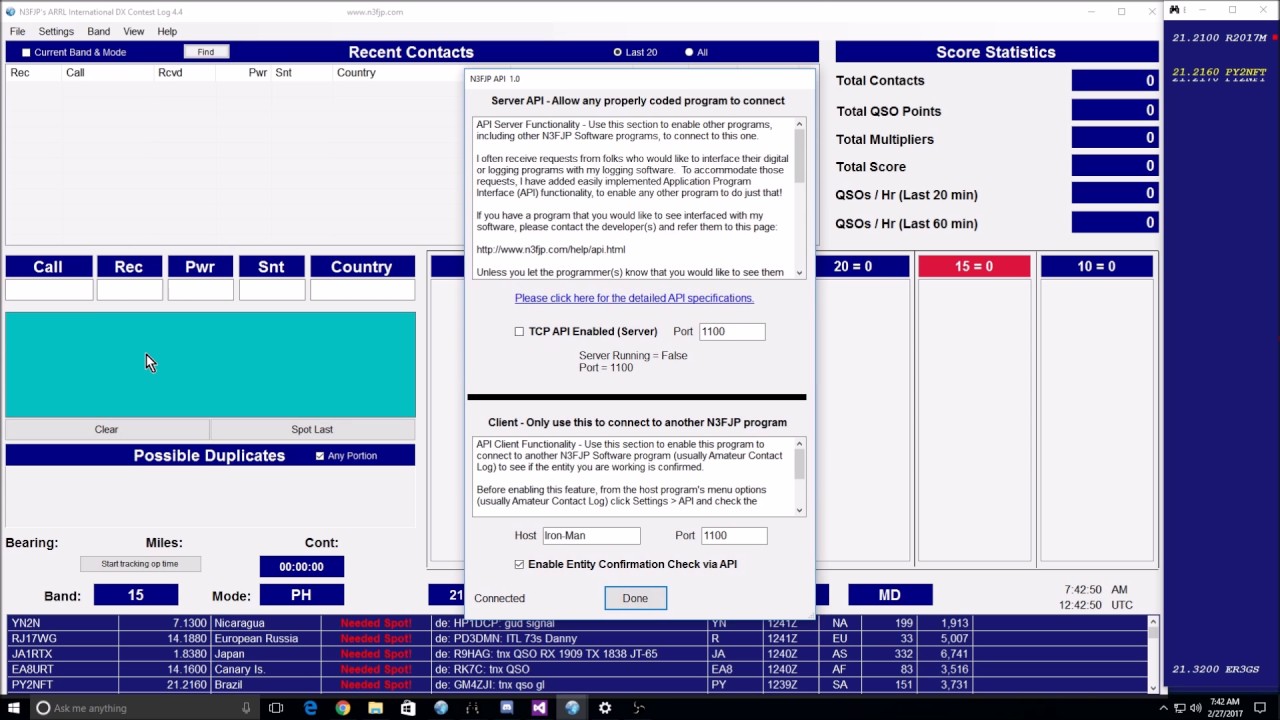This screenshot has height=720, width=1280.
Task: Click the Clear button
Action: point(106,429)
